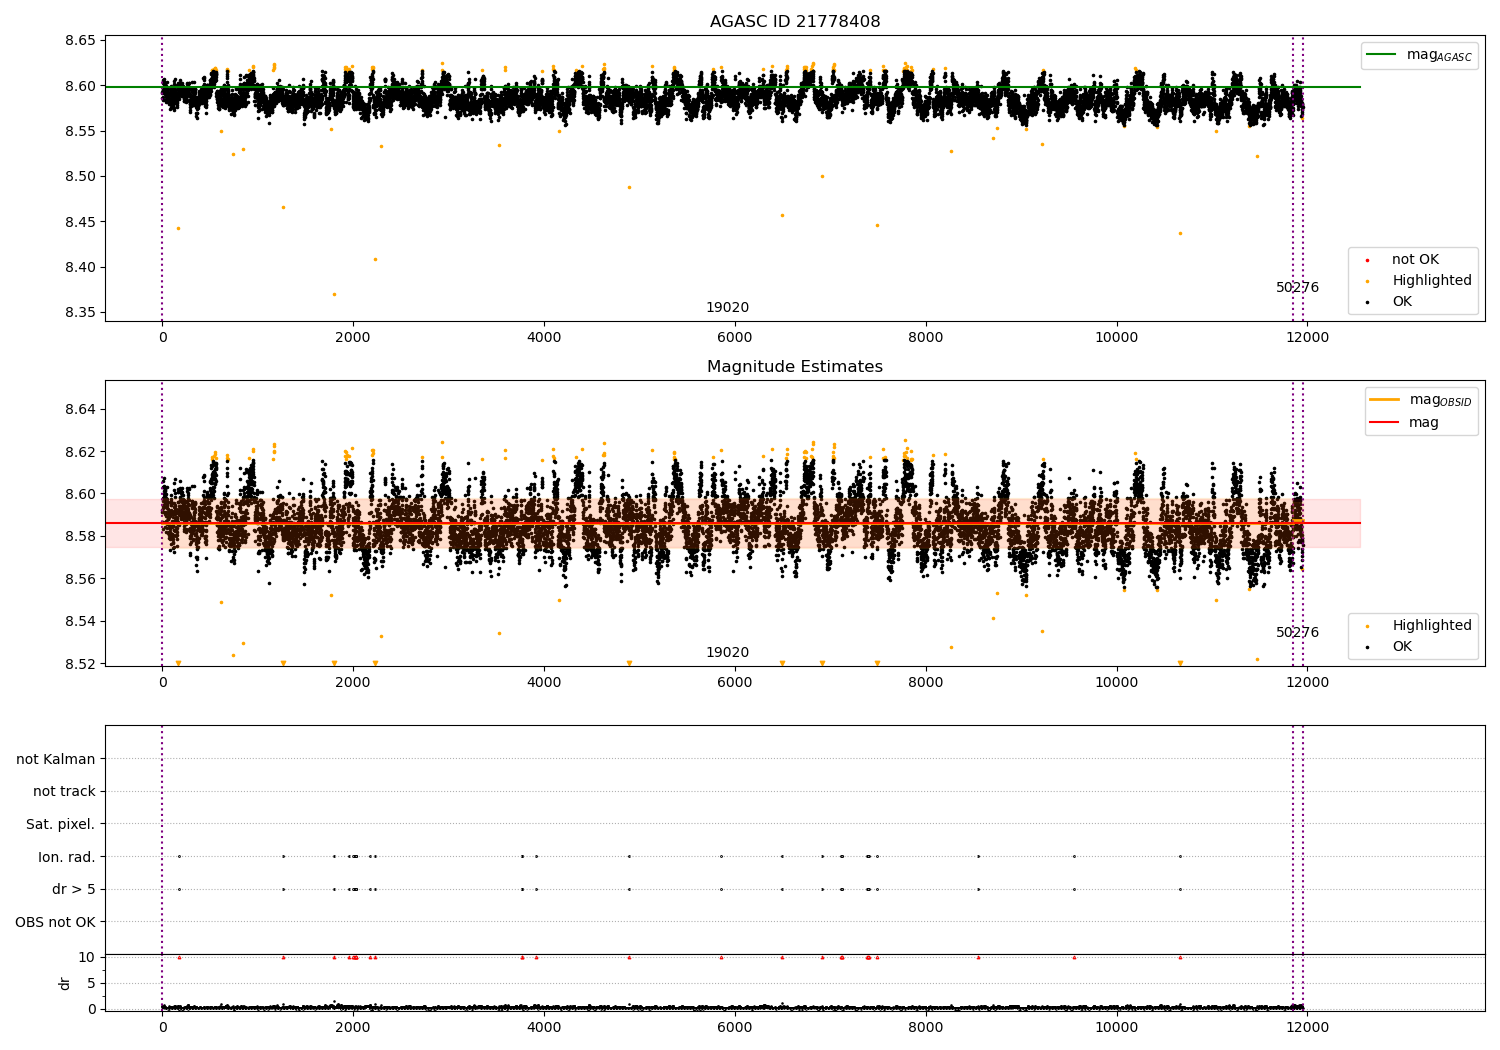Click the 8.35 y-axis tick in top plot
Image resolution: width=1500 pixels, height=1050 pixels.
tap(80, 313)
